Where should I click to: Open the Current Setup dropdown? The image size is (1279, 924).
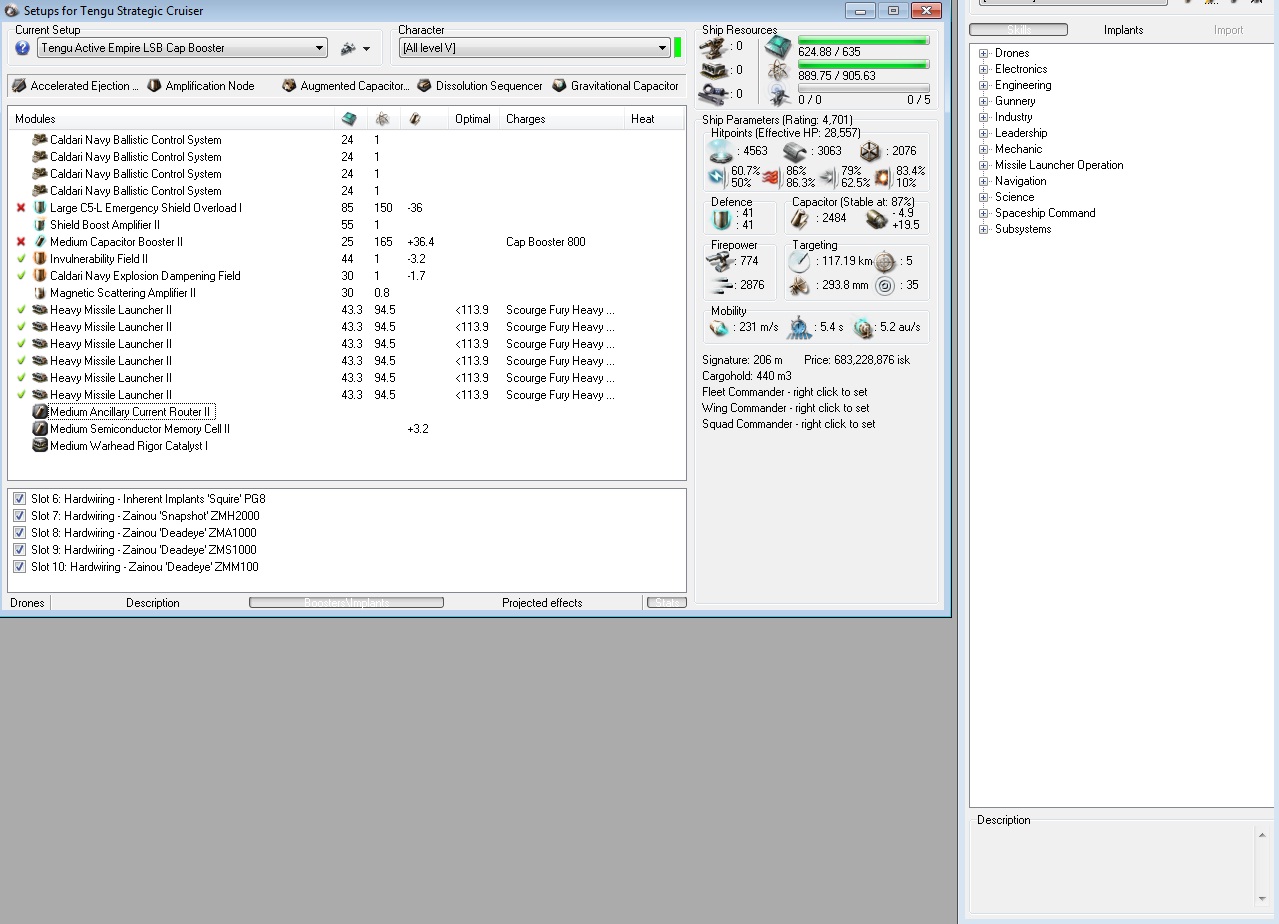(319, 48)
